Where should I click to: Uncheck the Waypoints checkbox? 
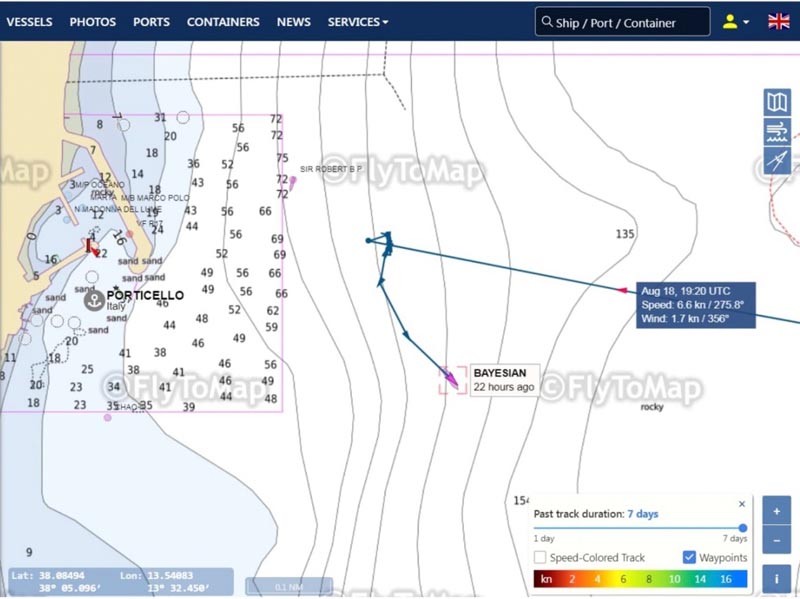(689, 557)
